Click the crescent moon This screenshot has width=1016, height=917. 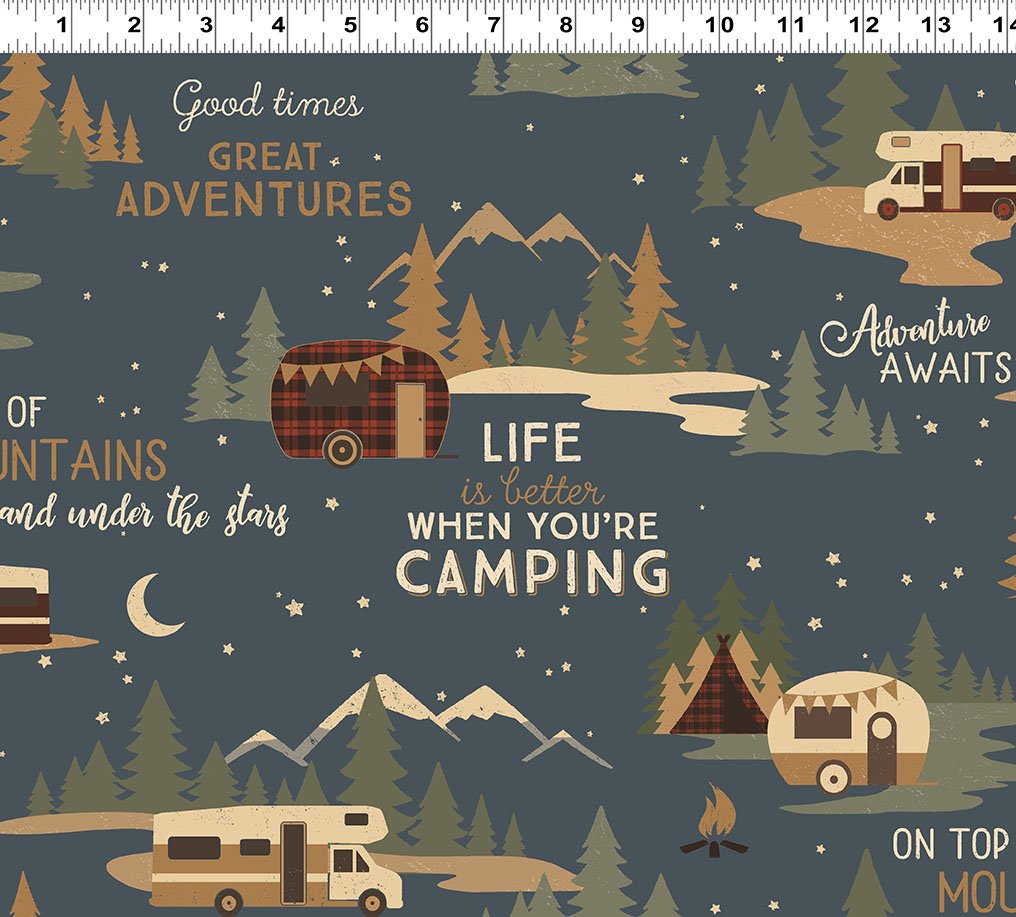pos(153,606)
